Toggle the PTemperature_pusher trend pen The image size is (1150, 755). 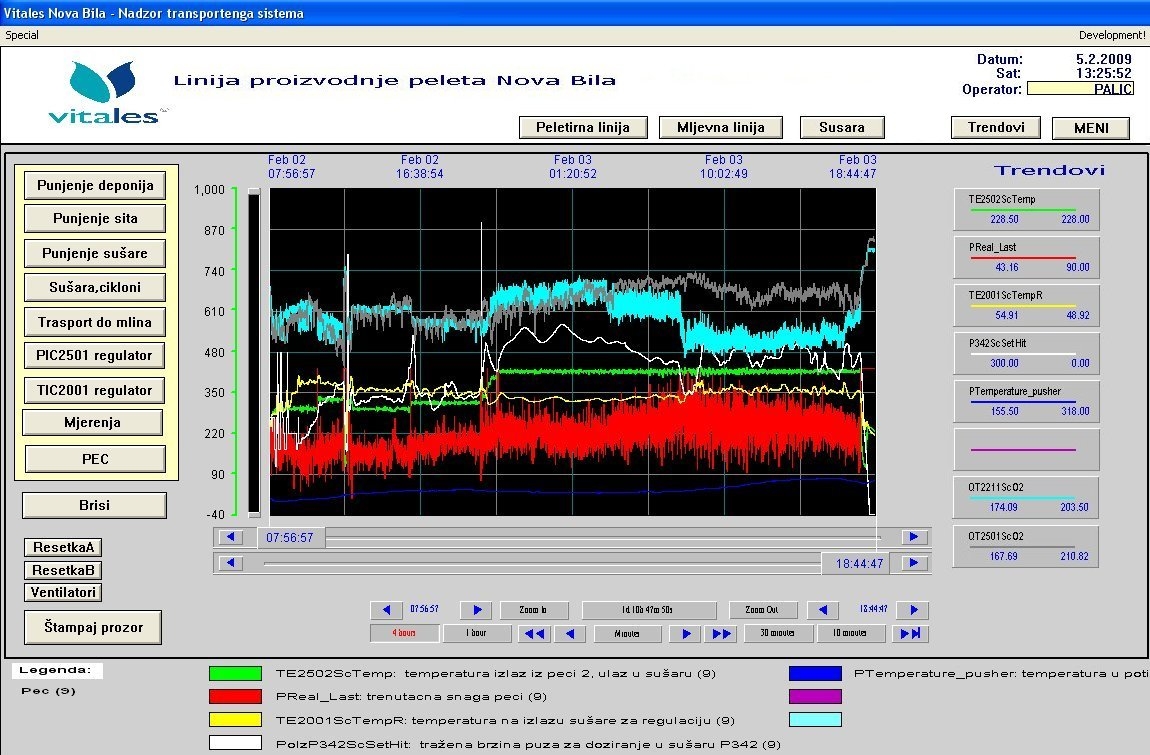pyautogui.click(x=1026, y=402)
